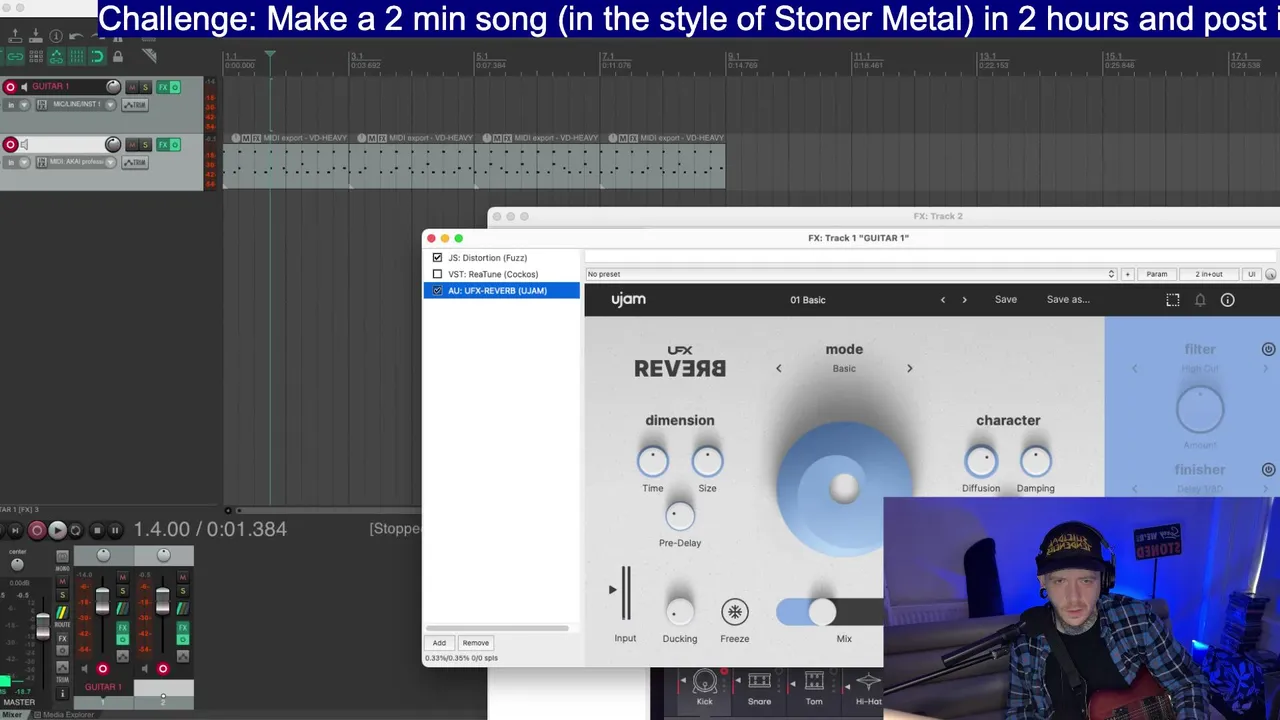Switch to the Mixer tab
The image size is (1280, 720).
click(x=12, y=714)
